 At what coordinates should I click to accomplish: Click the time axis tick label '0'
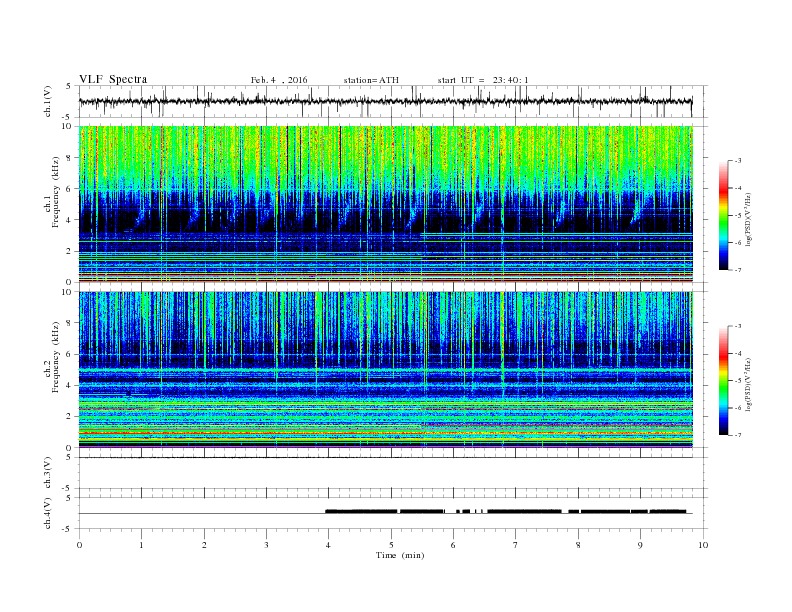[79, 545]
